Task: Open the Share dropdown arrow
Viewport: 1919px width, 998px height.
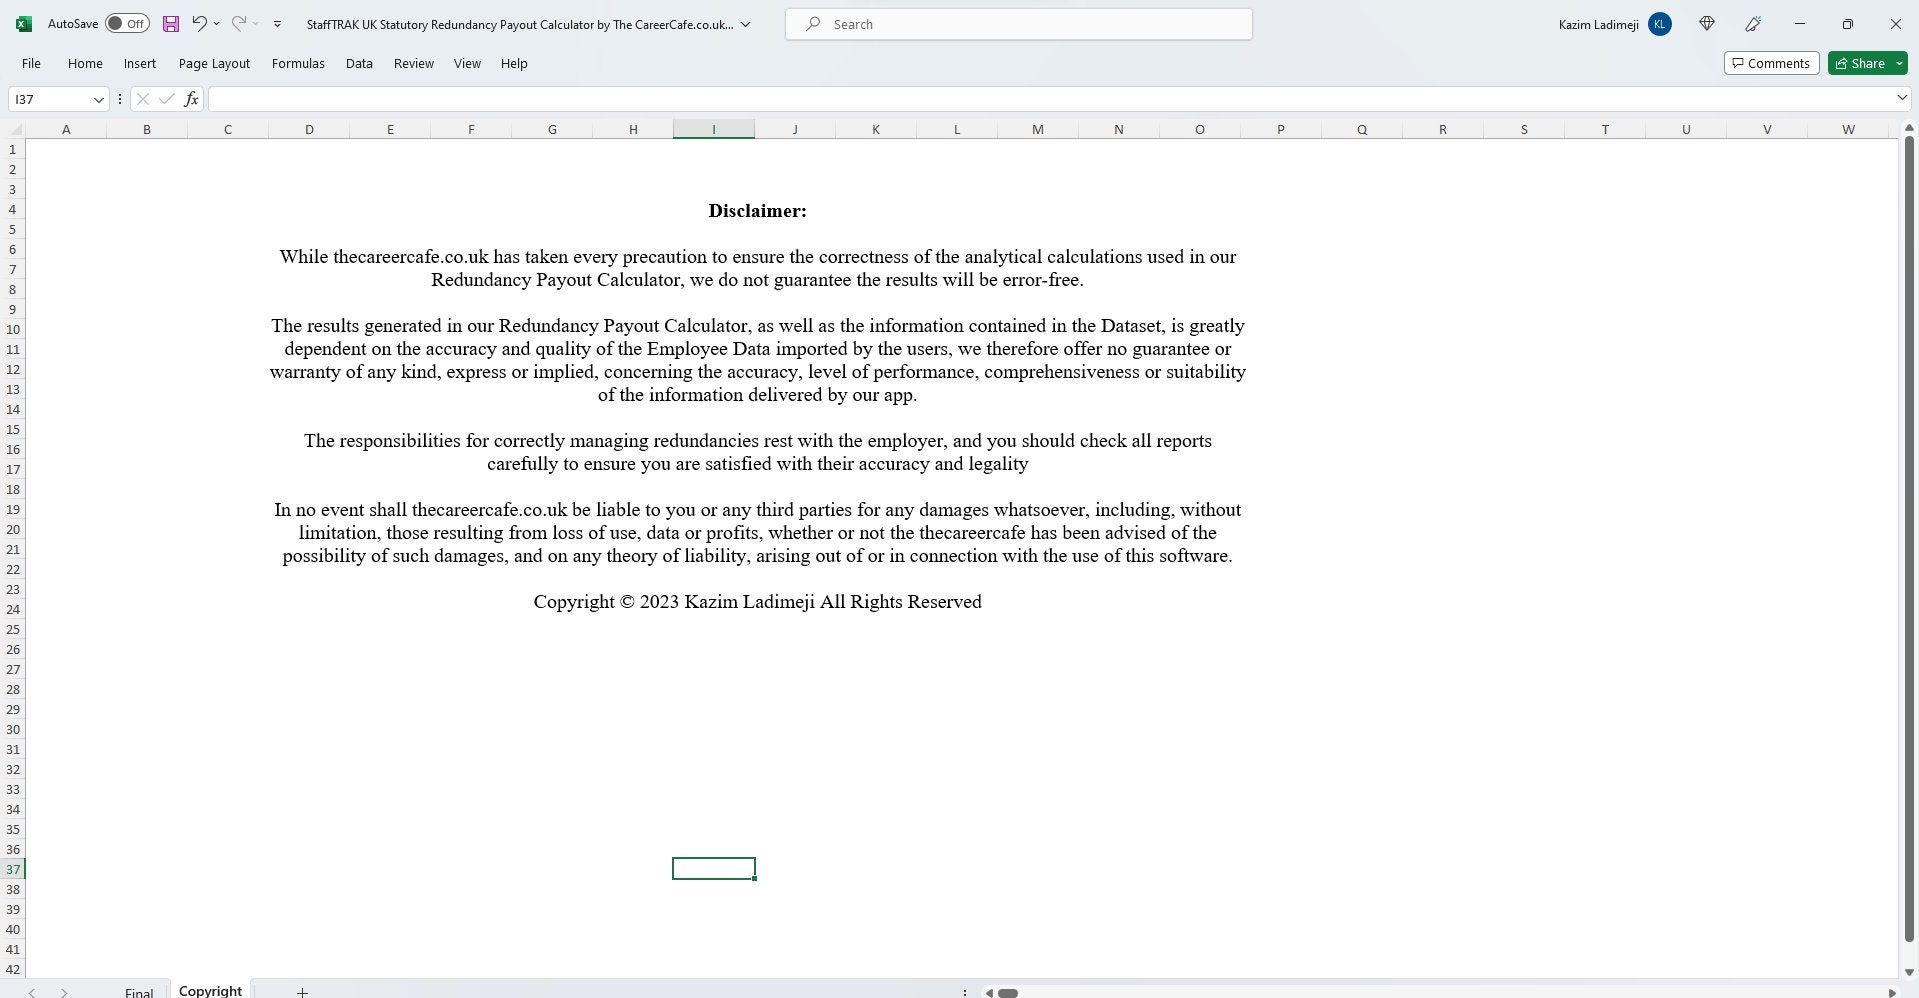Action: [x=1898, y=63]
